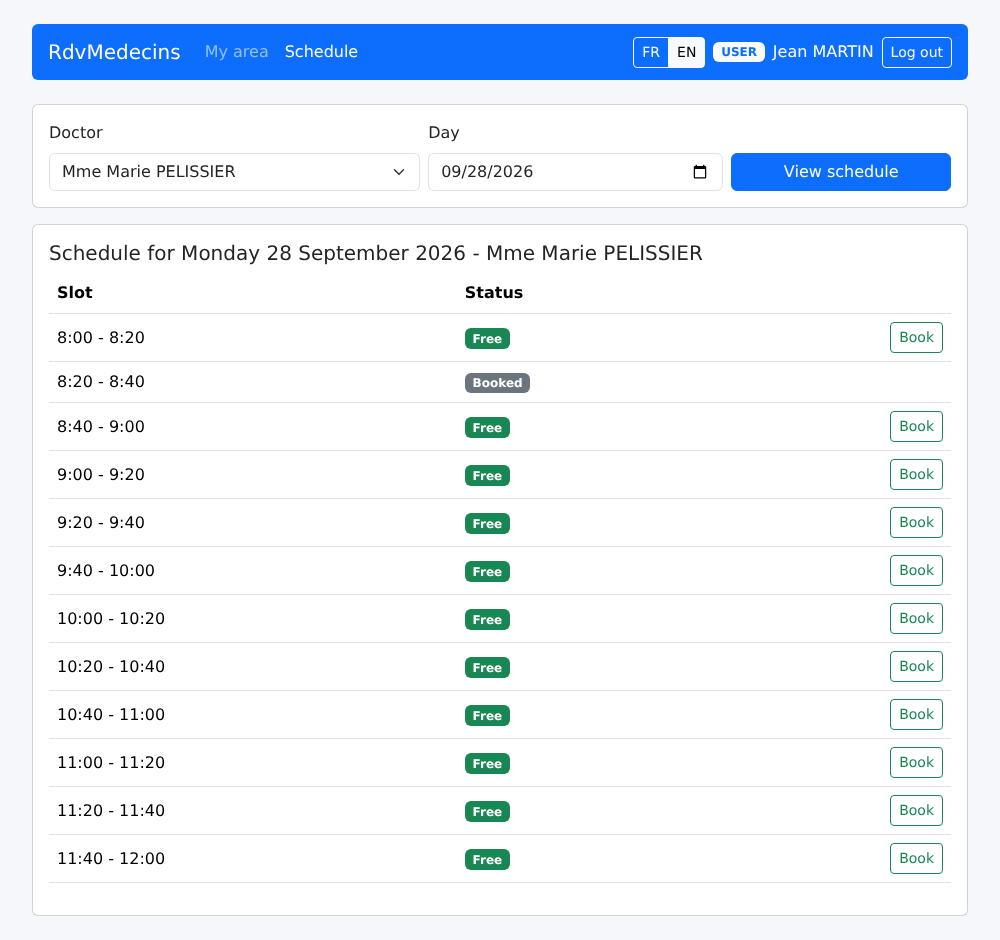Click the Slot column header

point(75,293)
